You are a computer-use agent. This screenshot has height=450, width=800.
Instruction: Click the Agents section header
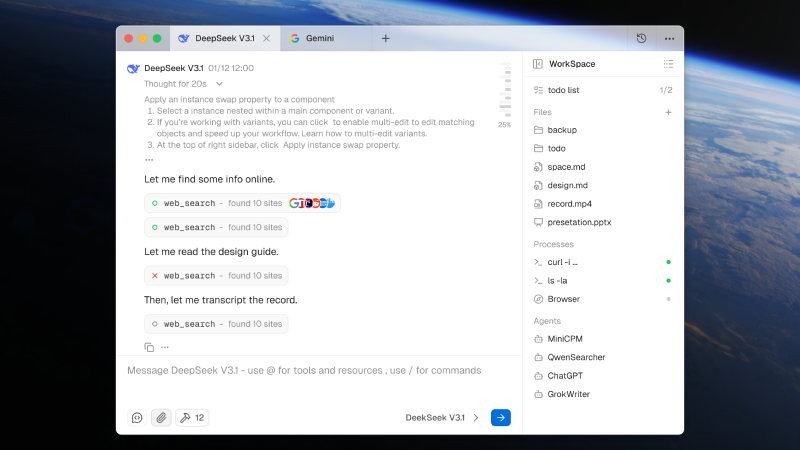pos(547,321)
